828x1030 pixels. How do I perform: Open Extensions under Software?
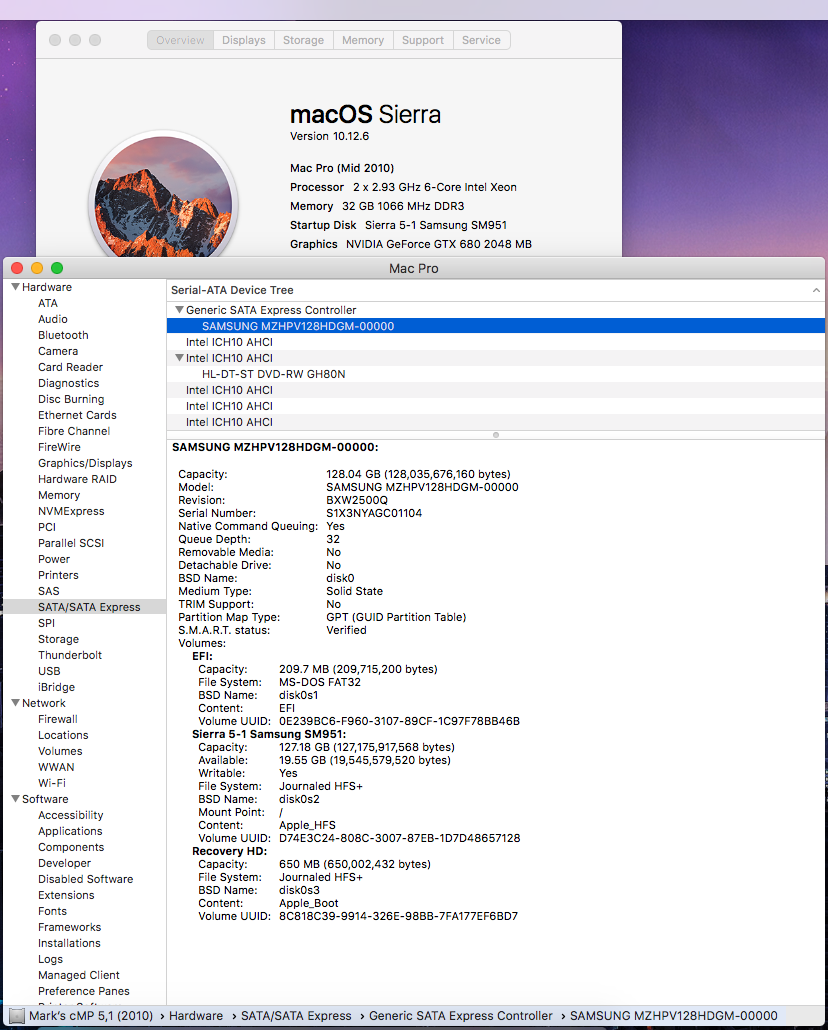(66, 895)
